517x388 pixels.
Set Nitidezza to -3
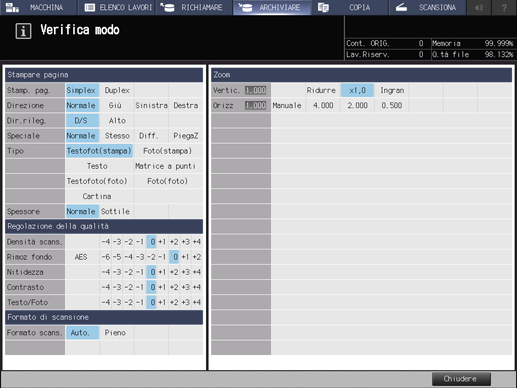coord(117,272)
